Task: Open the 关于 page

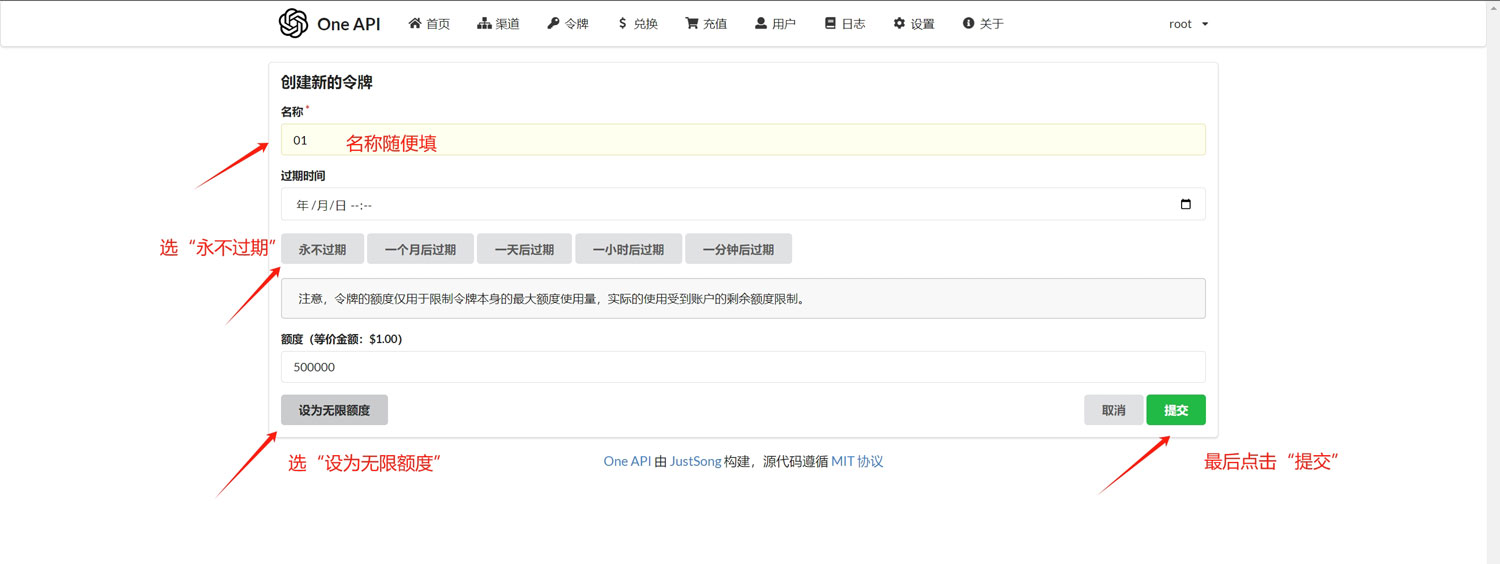Action: click(x=983, y=23)
